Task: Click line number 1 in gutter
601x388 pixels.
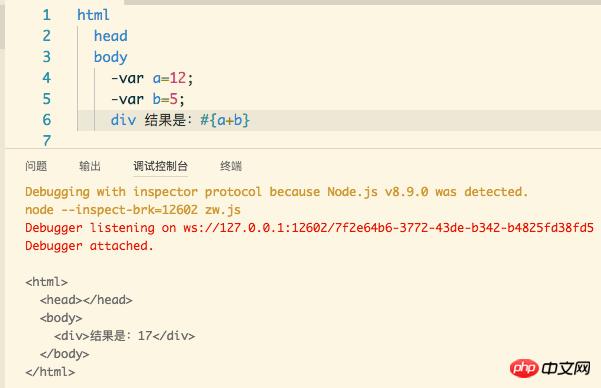Action: coord(46,15)
